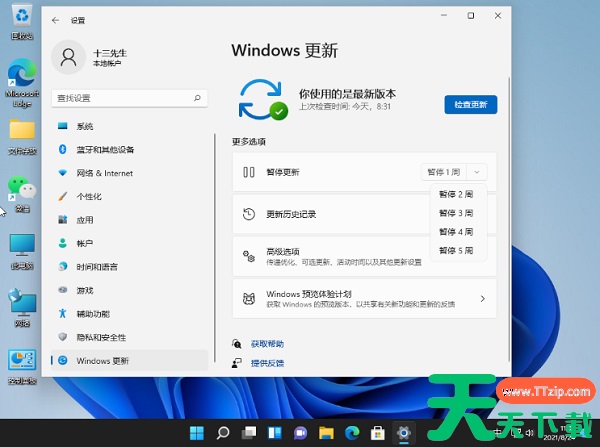Choose 暂停 3 周 from the list

tap(458, 213)
